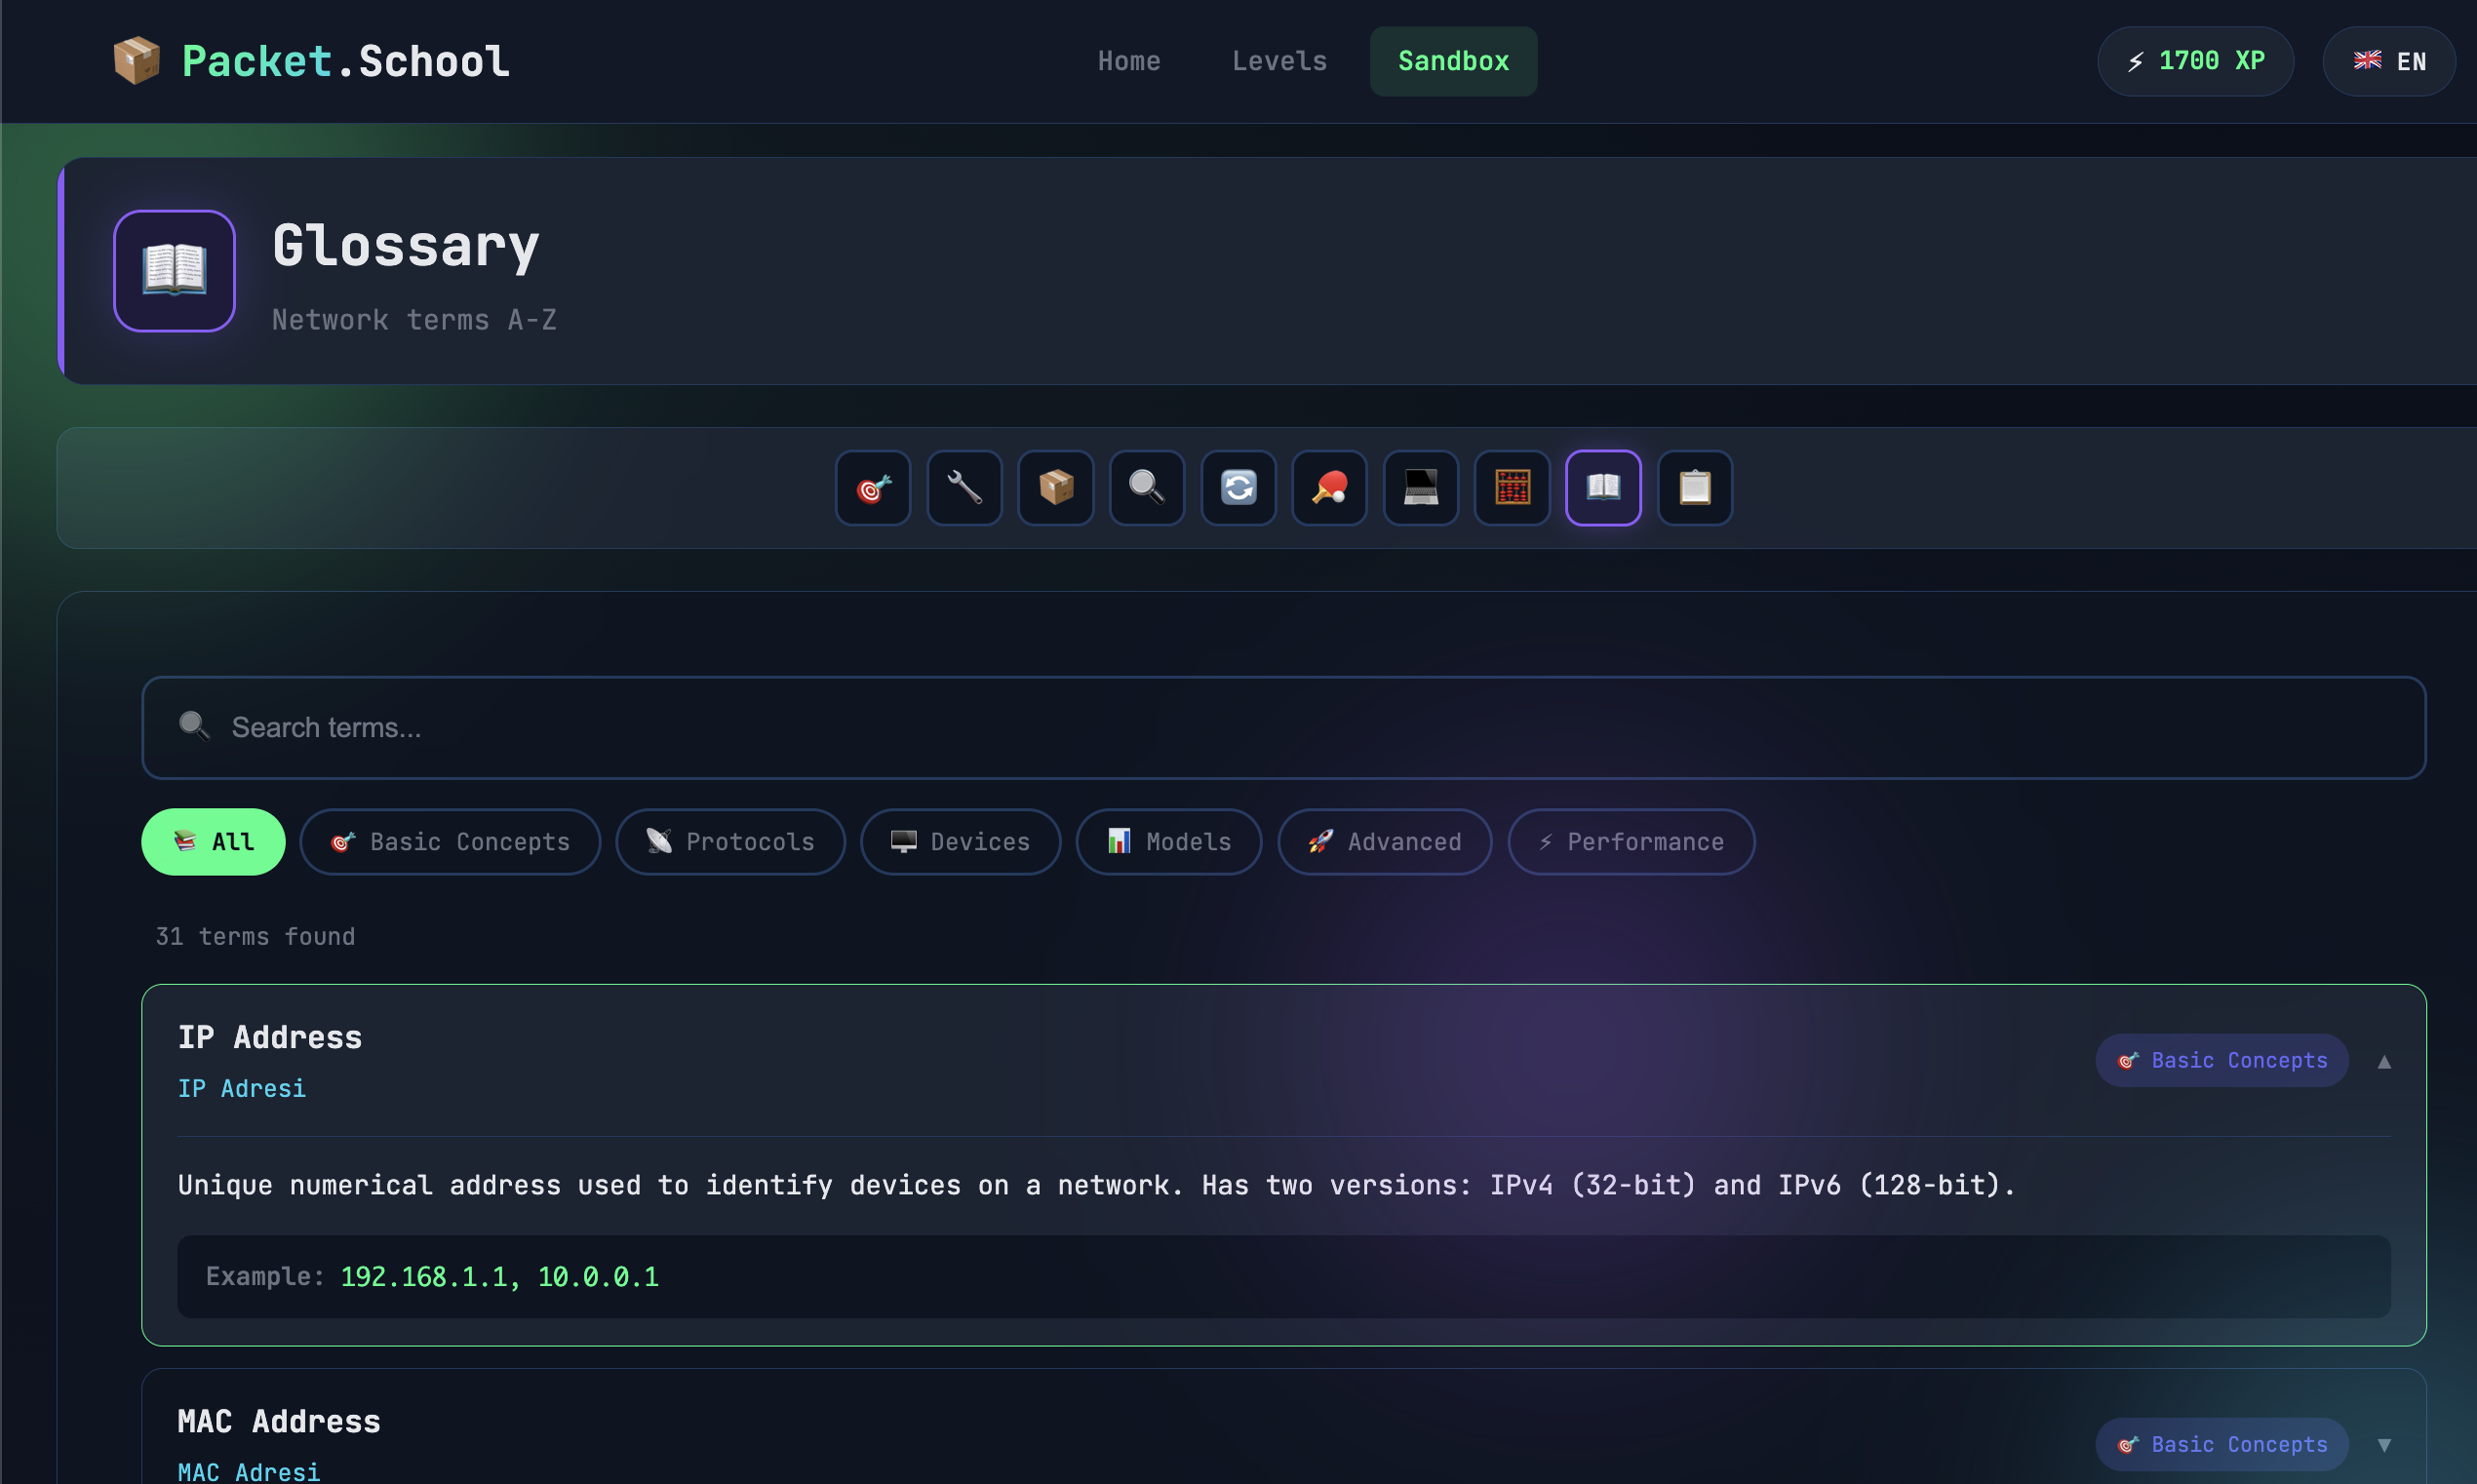Click the blue refresh arrows tool icon
Image resolution: width=2477 pixels, height=1484 pixels.
pos(1238,488)
